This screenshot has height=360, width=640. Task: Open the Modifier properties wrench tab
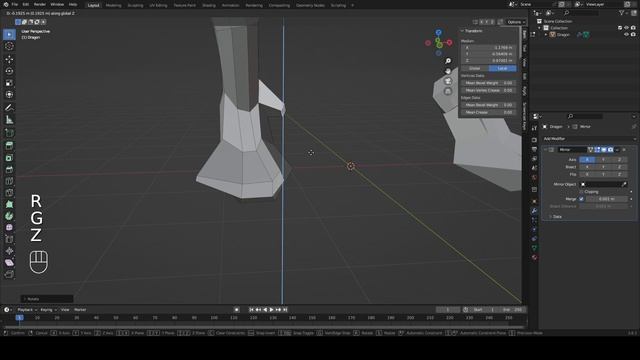[534, 211]
